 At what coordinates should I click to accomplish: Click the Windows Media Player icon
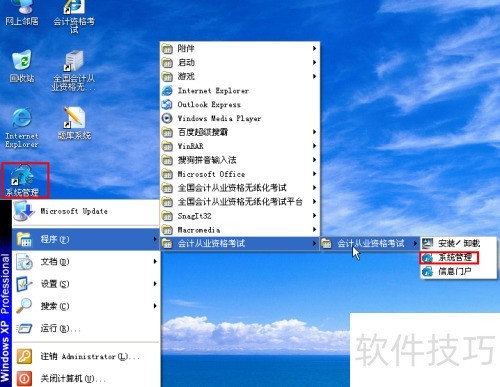pyautogui.click(x=167, y=118)
